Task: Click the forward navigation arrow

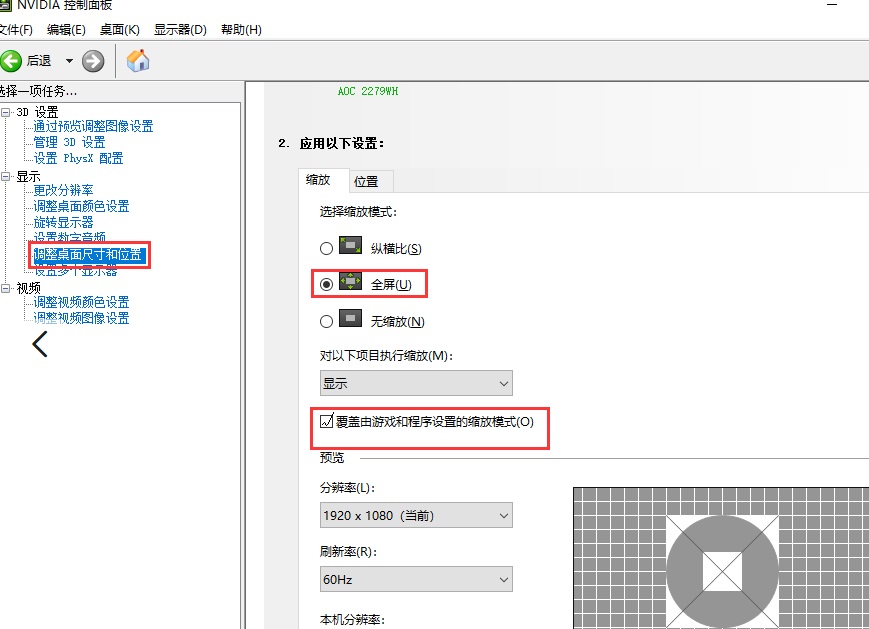Action: (91, 60)
